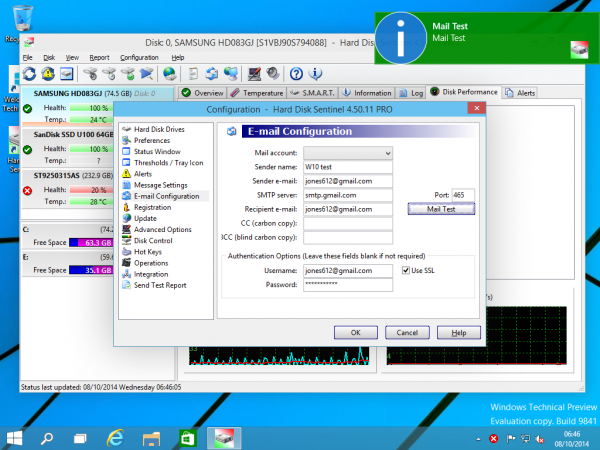This screenshot has width=600, height=450.
Task: Click the Sender name input field
Action: (348, 167)
